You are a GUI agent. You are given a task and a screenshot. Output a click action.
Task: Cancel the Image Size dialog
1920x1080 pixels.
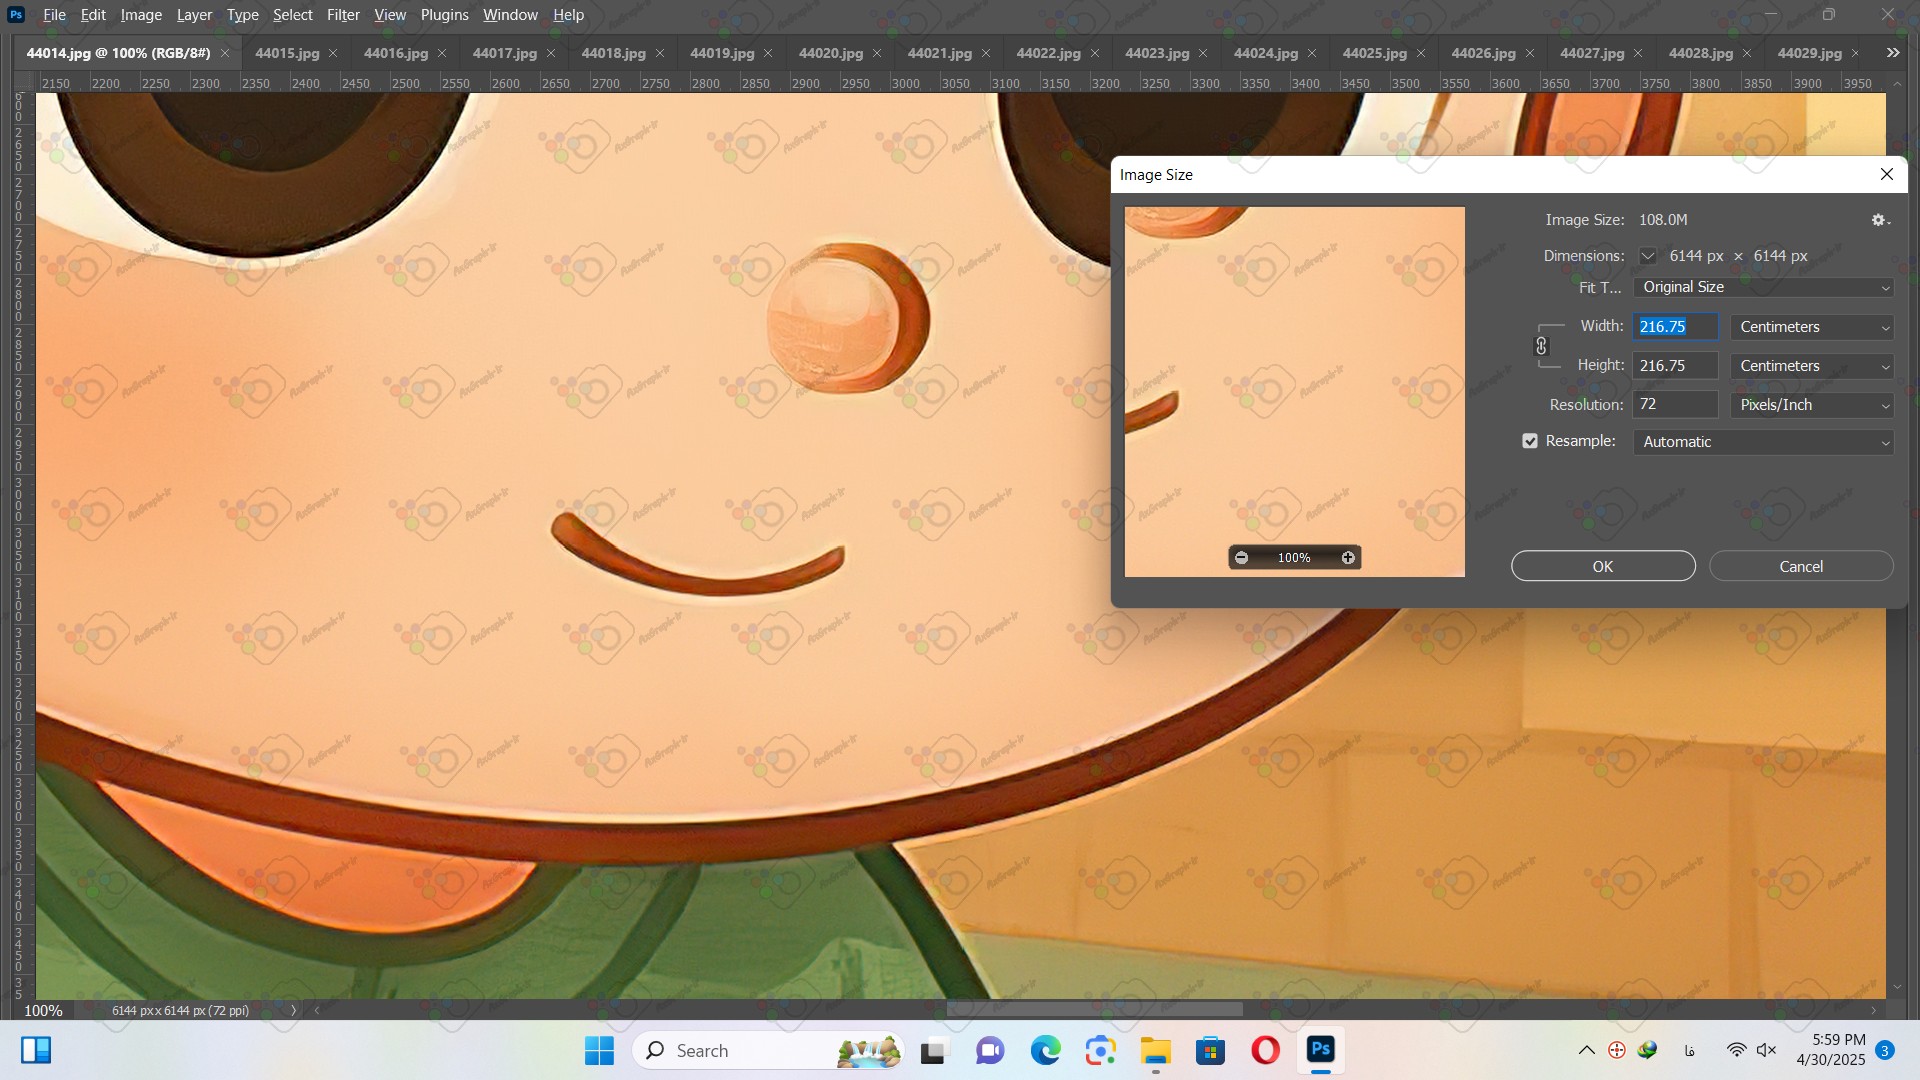[1801, 566]
